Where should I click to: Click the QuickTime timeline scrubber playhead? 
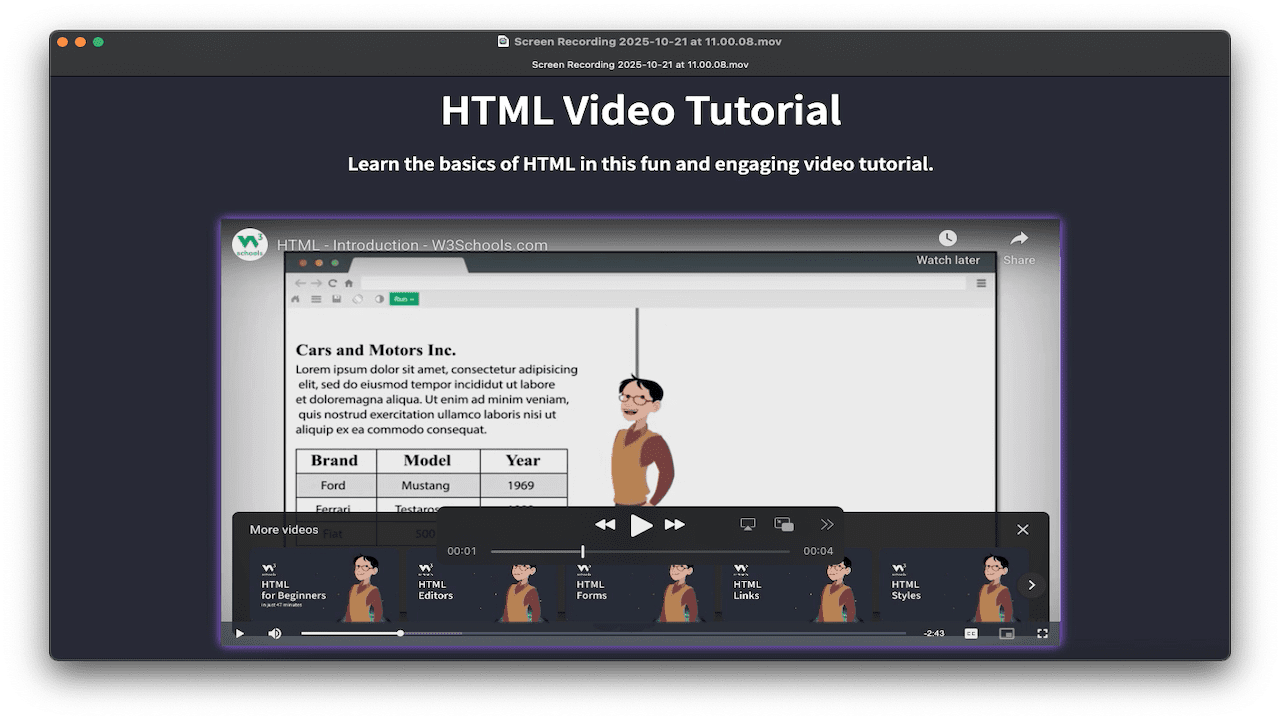583,551
